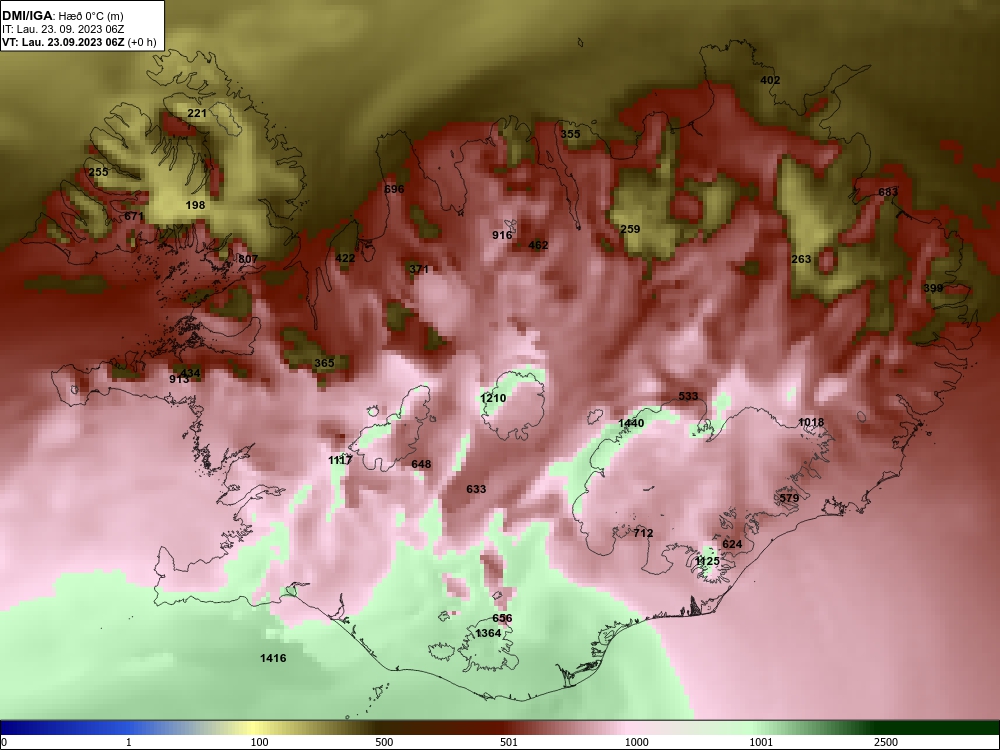This screenshot has height=750, width=1000.
Task: Click the 1000 legend tick label
Action: click(x=636, y=742)
